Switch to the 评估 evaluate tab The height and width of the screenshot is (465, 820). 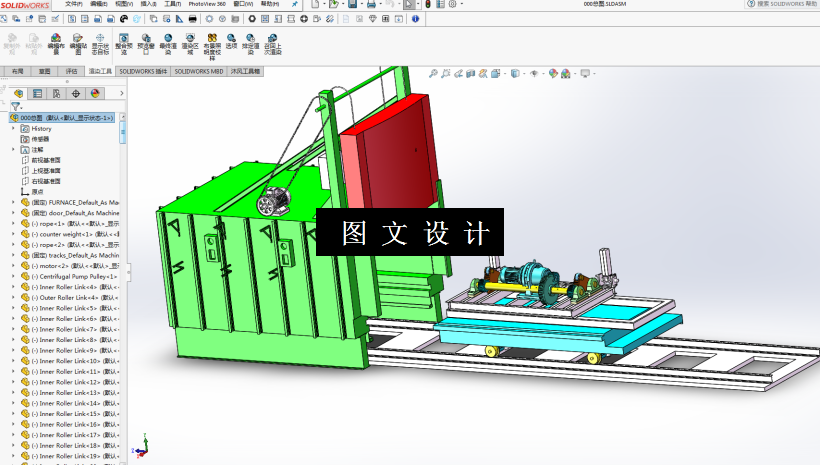pyautogui.click(x=72, y=71)
